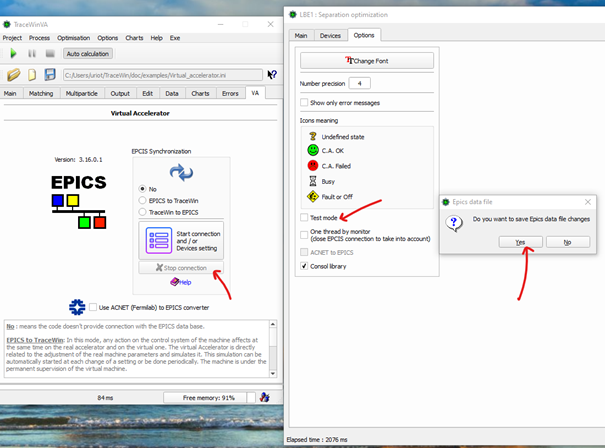This screenshot has height=448, width=605.
Task: Click the red C.A. Failed icon
Action: [313, 166]
